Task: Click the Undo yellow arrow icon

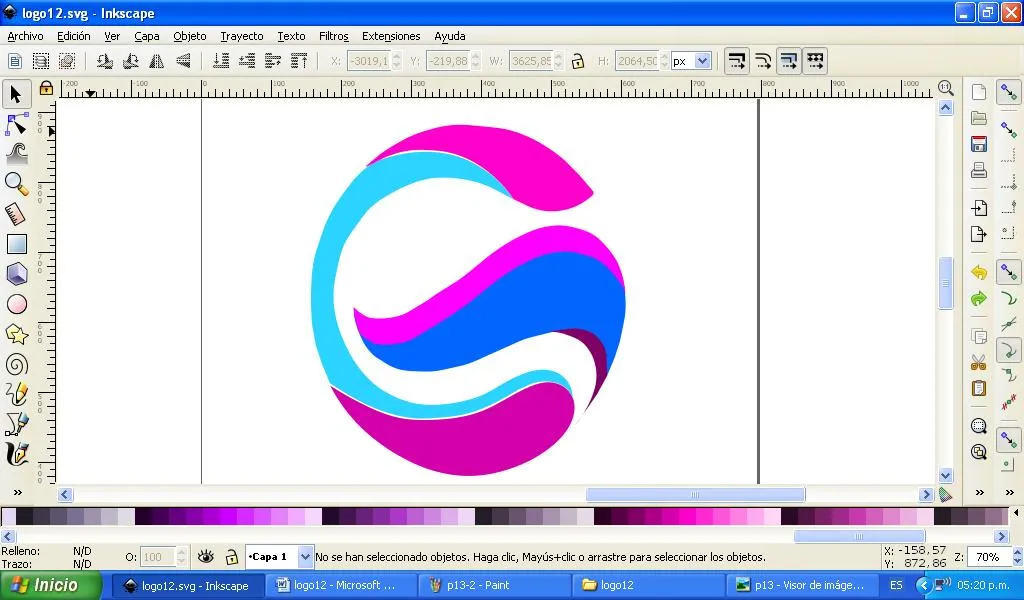Action: pyautogui.click(x=978, y=272)
